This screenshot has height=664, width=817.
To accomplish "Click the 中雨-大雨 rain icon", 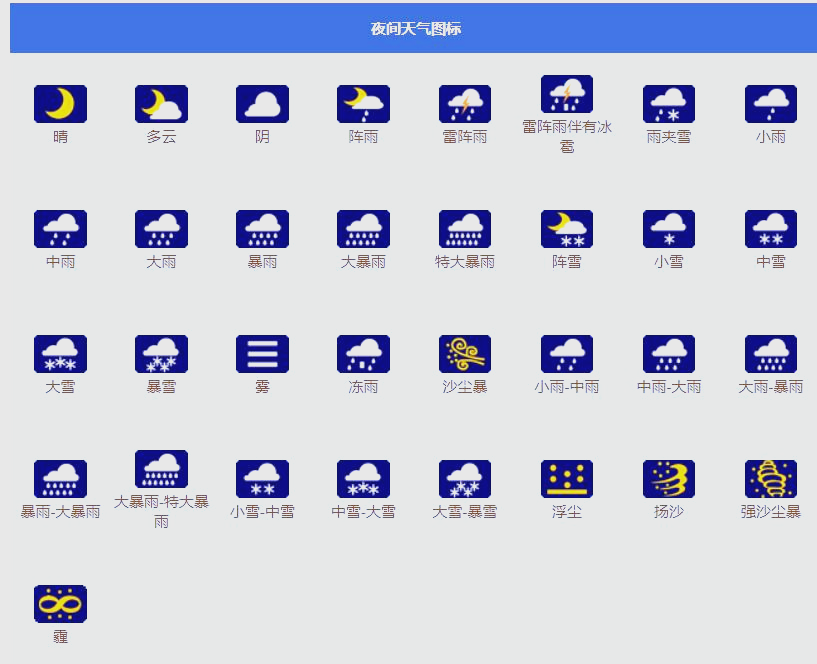I will click(x=669, y=354).
